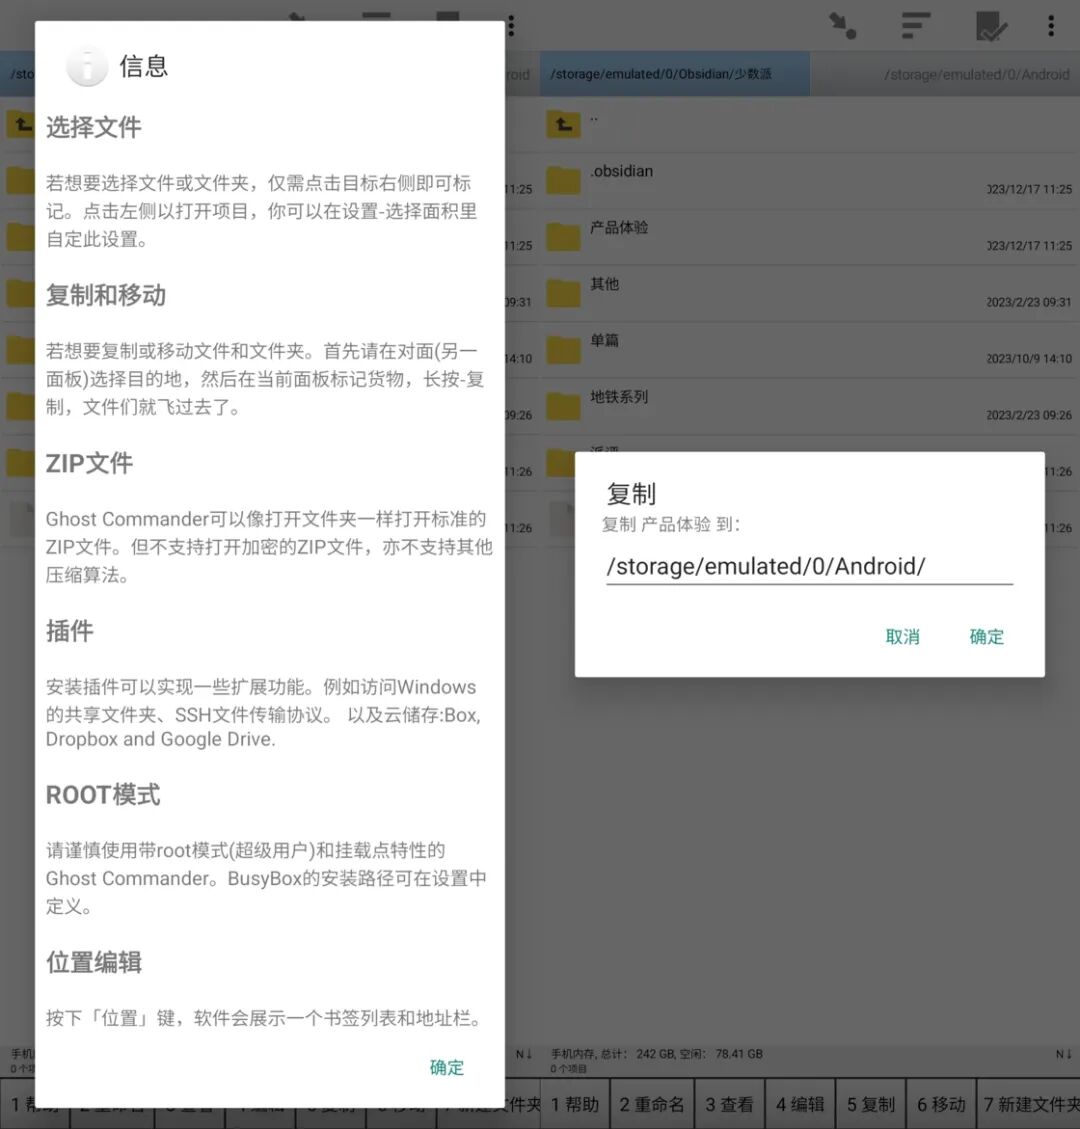
Task: Click the ZIP文件 heading in the 信息 dialog
Action: click(89, 463)
